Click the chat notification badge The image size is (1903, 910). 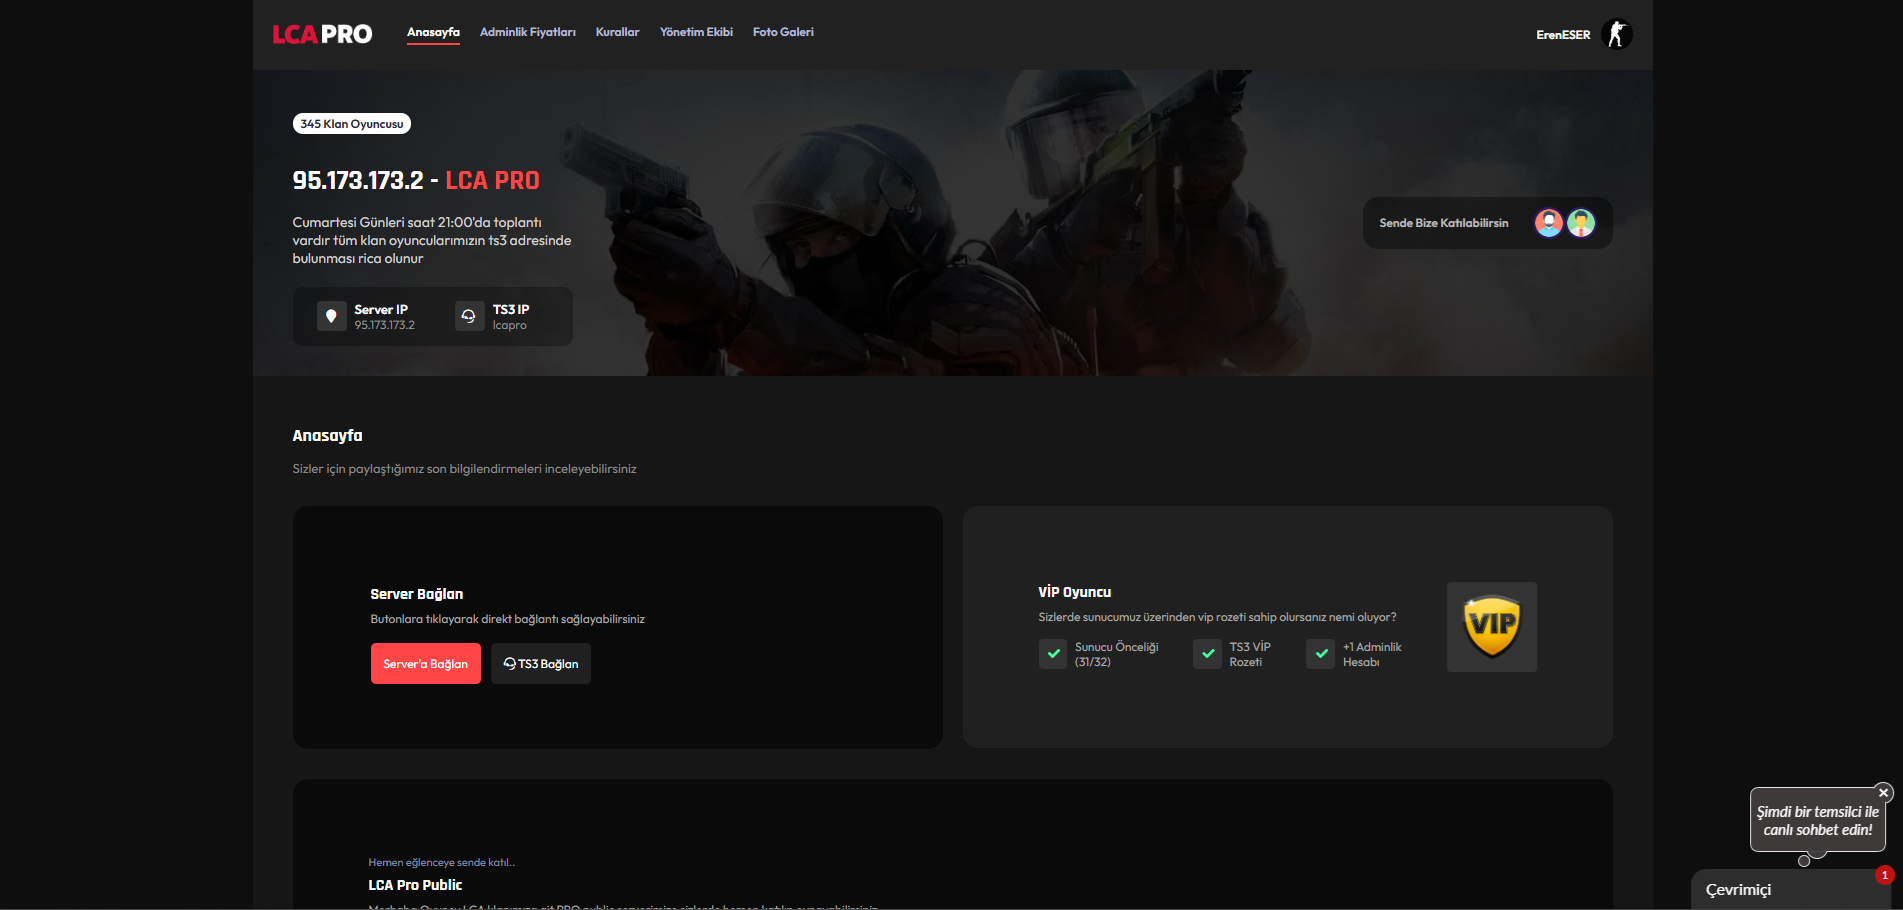[1885, 876]
